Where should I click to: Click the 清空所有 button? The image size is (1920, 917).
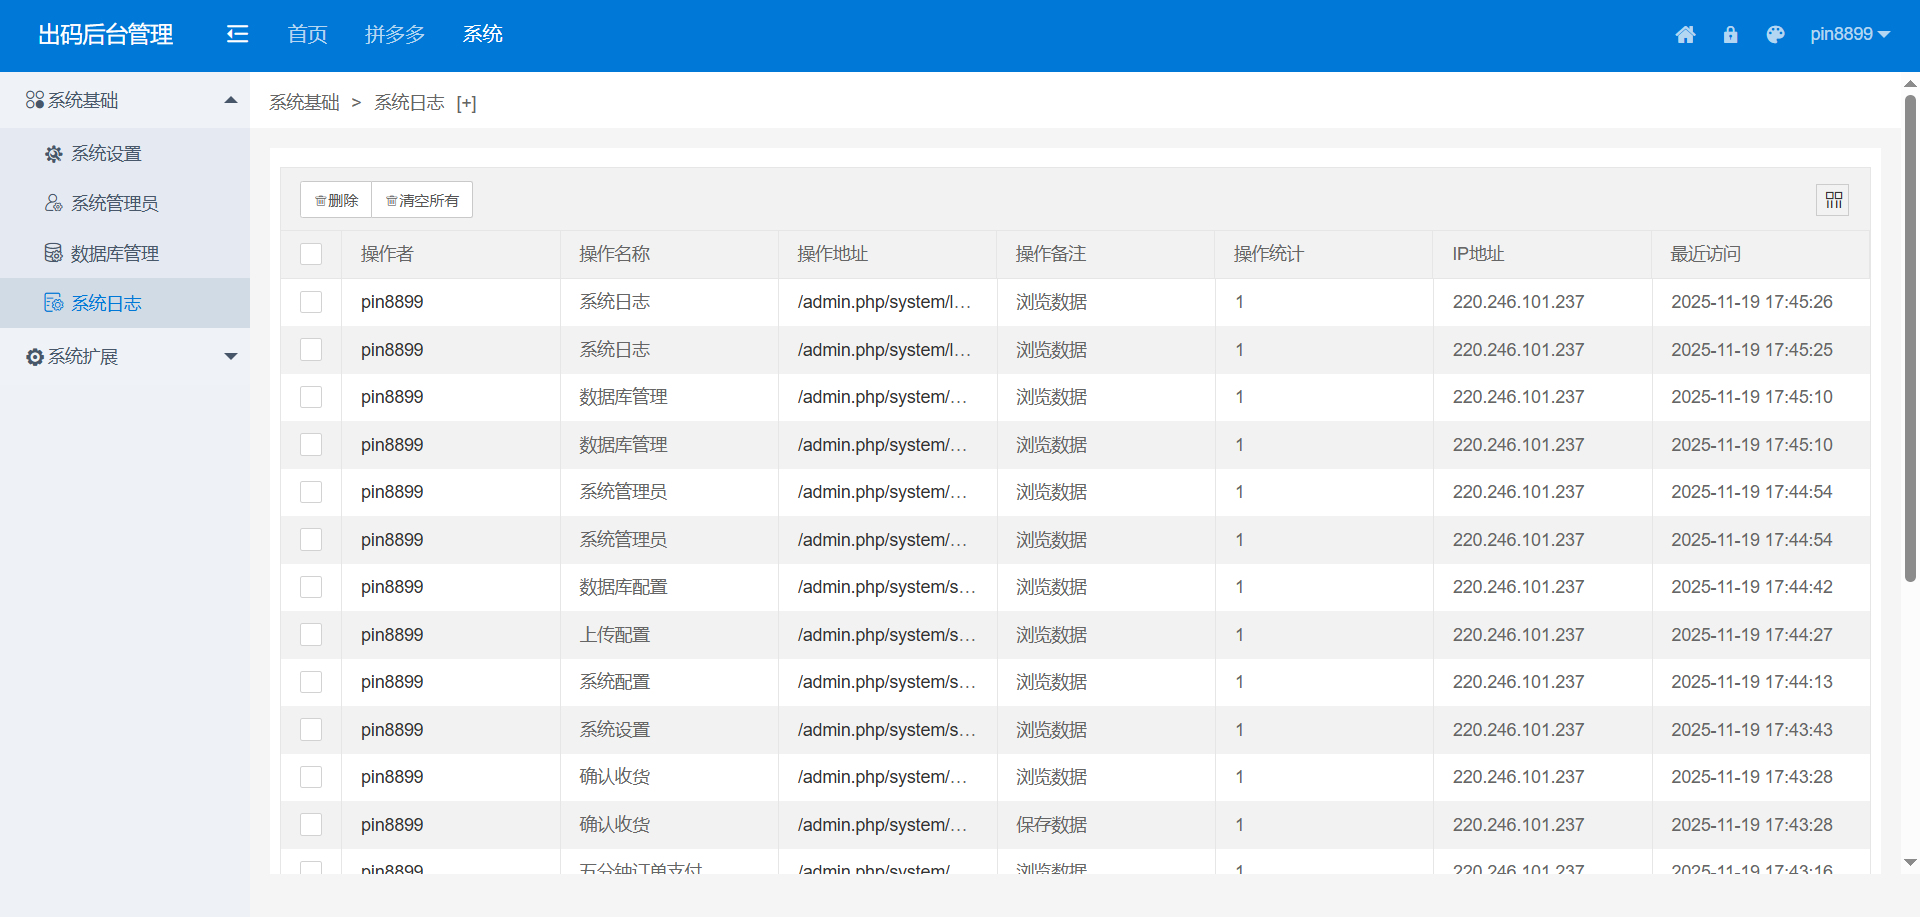pos(422,200)
